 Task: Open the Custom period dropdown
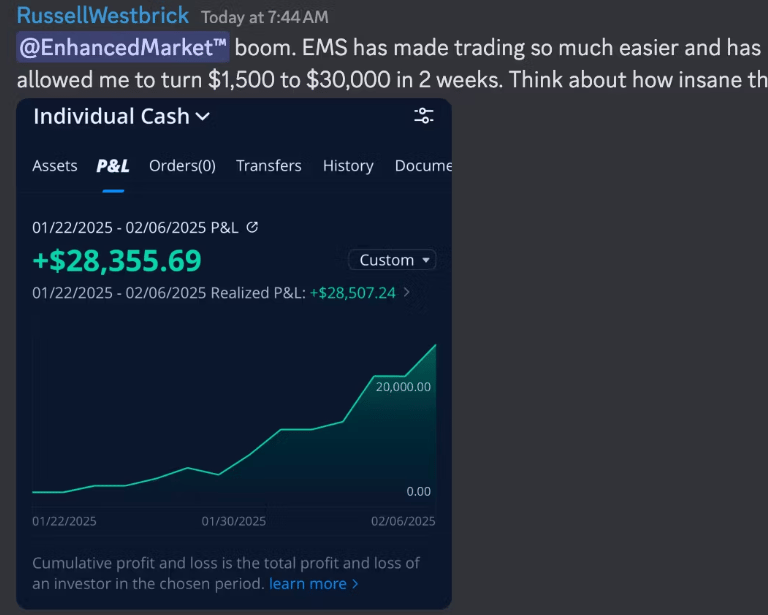click(x=392, y=260)
